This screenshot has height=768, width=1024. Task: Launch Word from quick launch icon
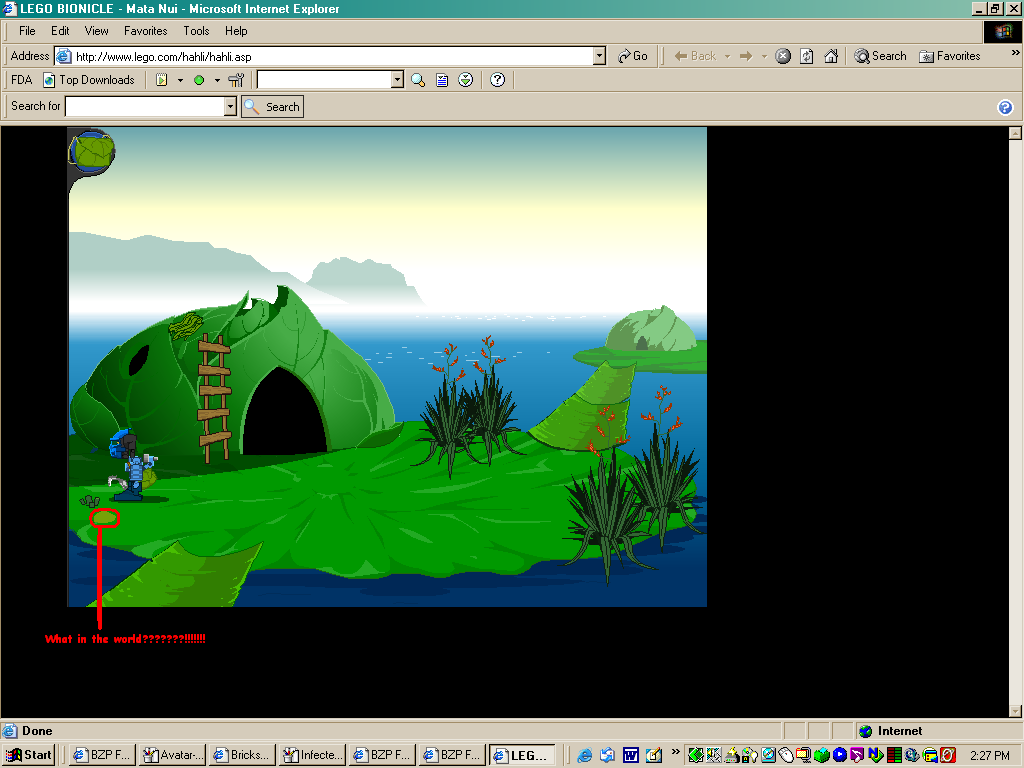[x=631, y=755]
